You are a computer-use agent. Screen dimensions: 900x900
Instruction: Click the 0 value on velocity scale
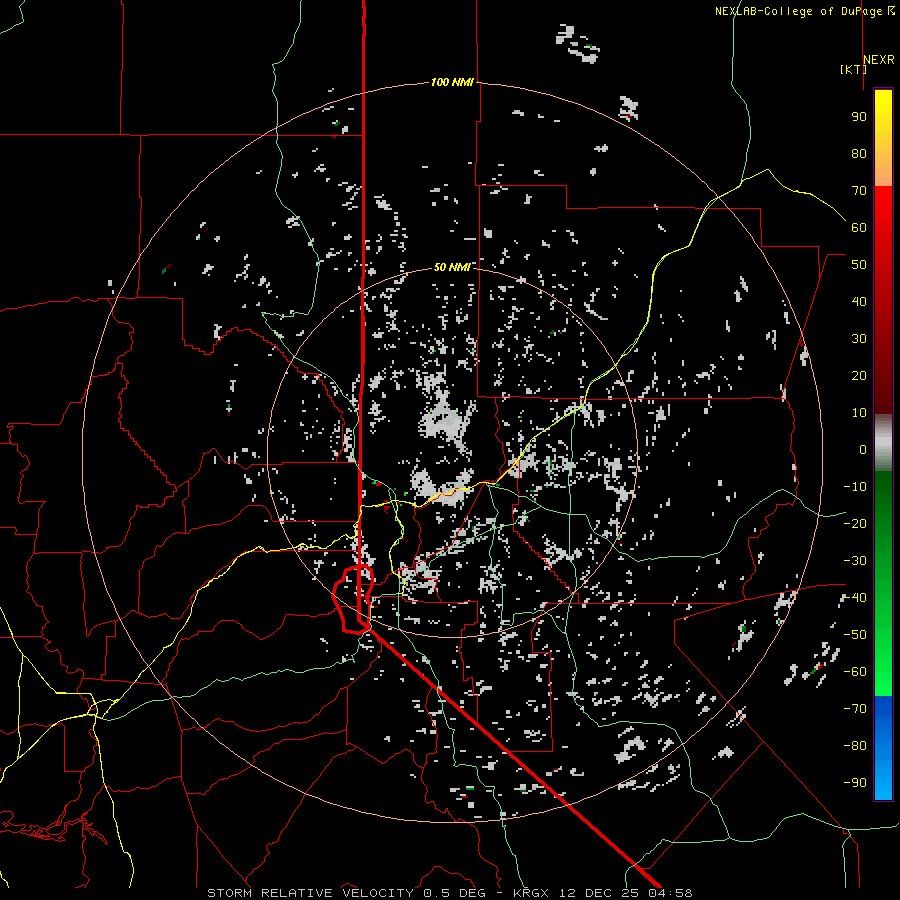point(863,449)
